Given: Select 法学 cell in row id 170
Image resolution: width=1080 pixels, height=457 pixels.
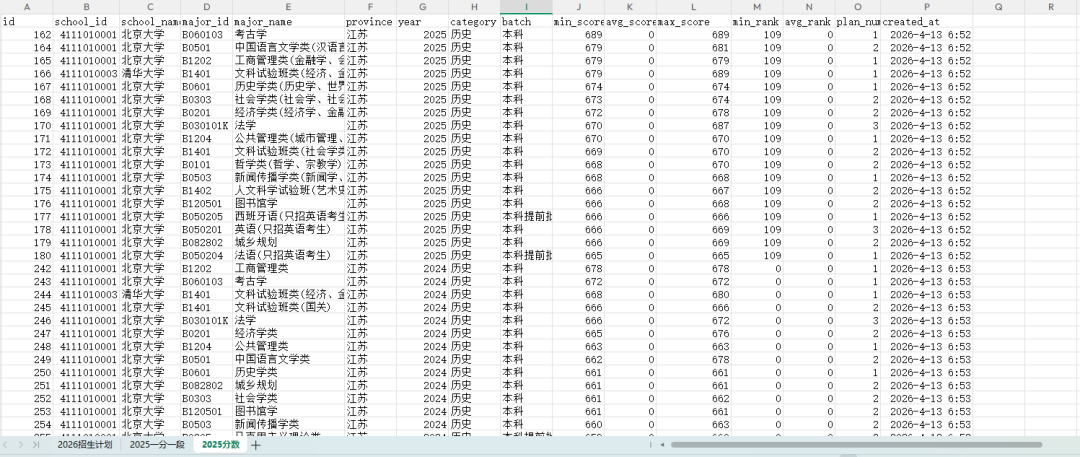Looking at the screenshot, I should pyautogui.click(x=289, y=125).
